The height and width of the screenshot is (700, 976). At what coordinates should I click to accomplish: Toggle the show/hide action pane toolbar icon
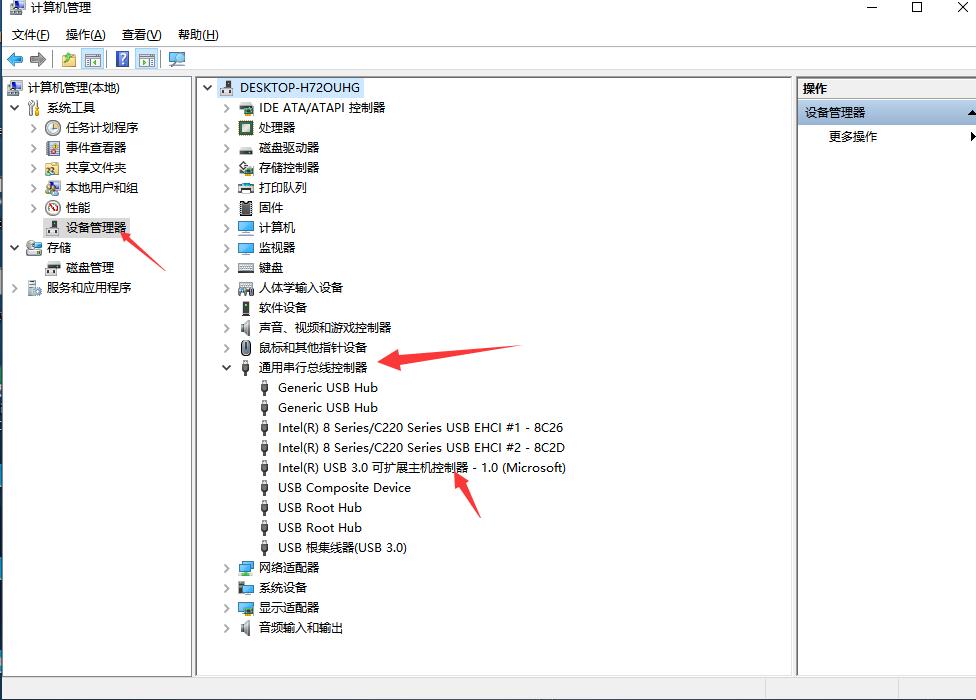tap(147, 60)
